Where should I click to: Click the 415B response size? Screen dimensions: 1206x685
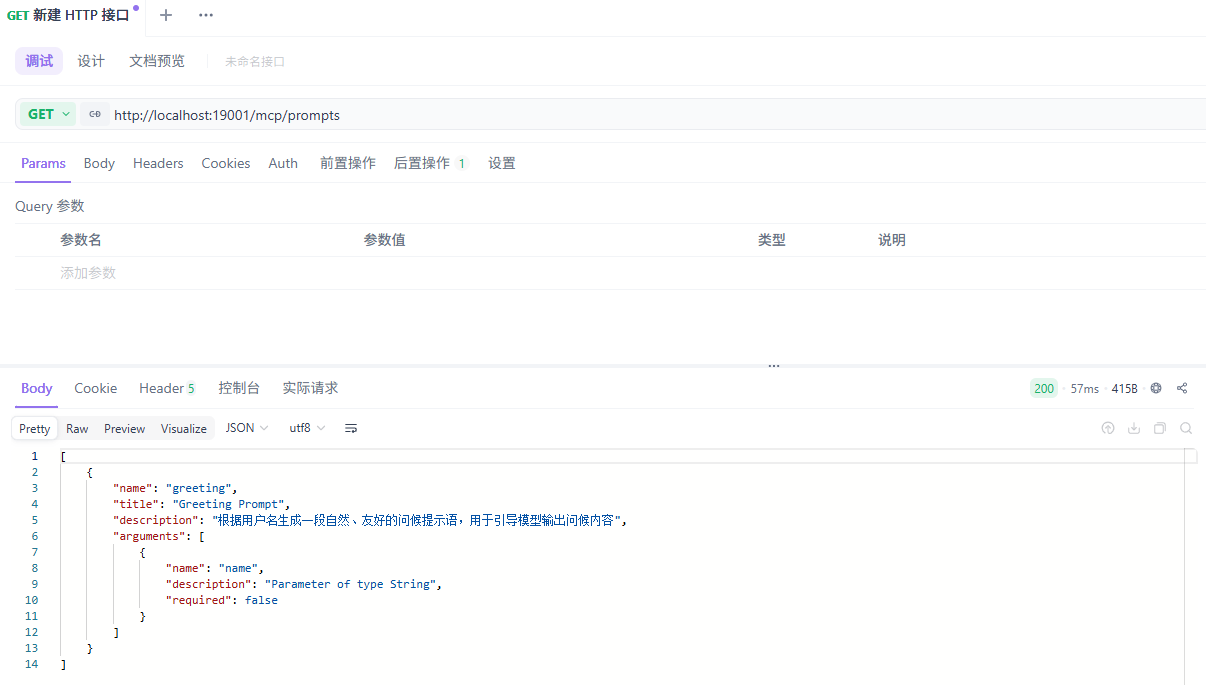[1124, 388]
